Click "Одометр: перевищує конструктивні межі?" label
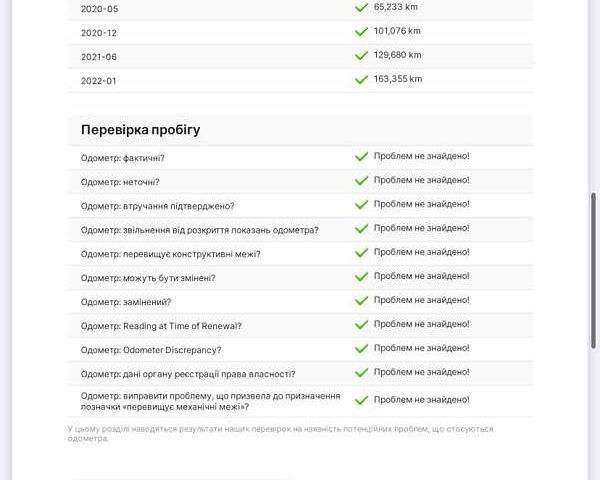The image size is (600, 480). tap(170, 254)
